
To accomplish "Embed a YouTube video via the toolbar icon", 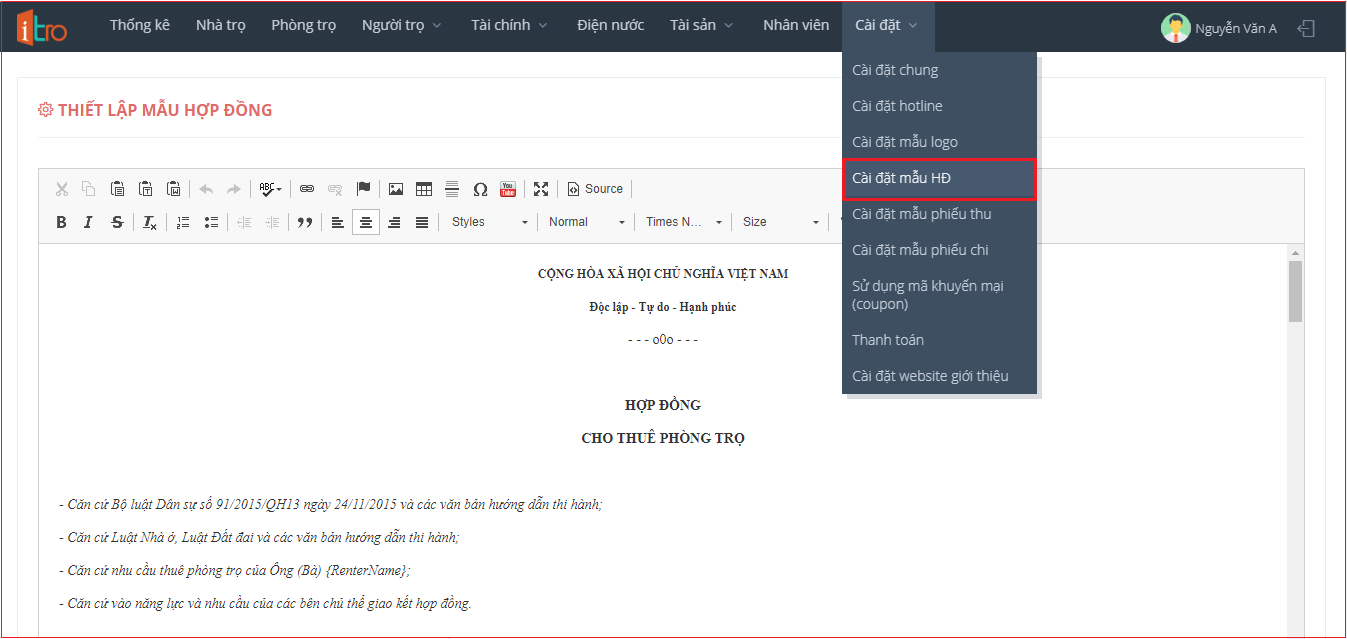I will 508,189.
